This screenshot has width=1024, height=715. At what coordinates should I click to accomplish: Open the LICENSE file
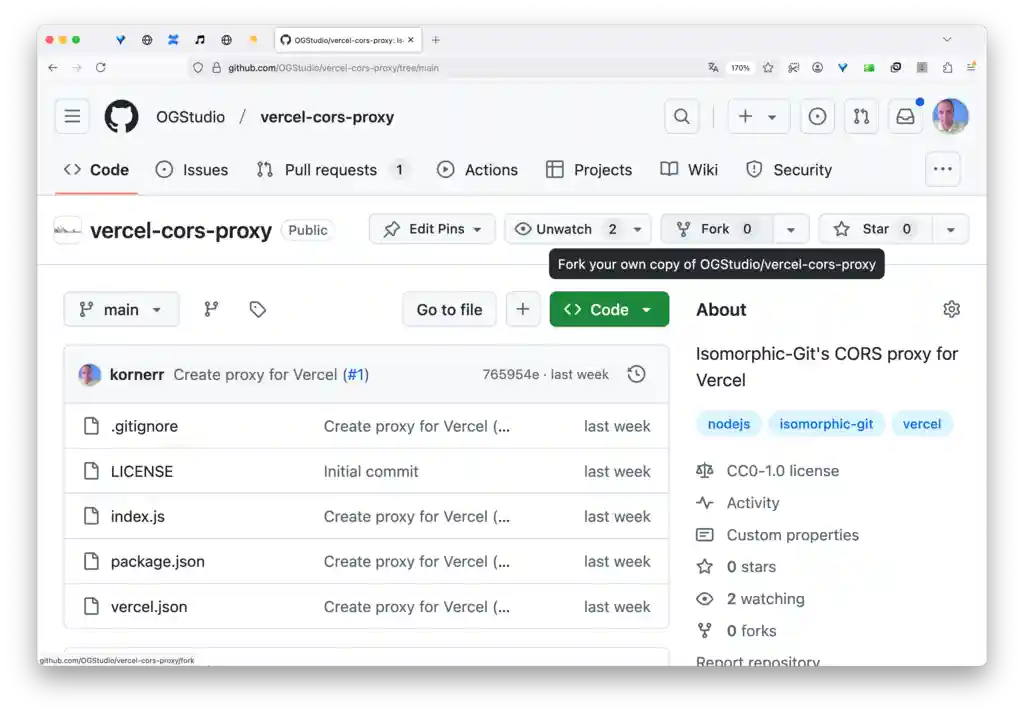point(142,471)
